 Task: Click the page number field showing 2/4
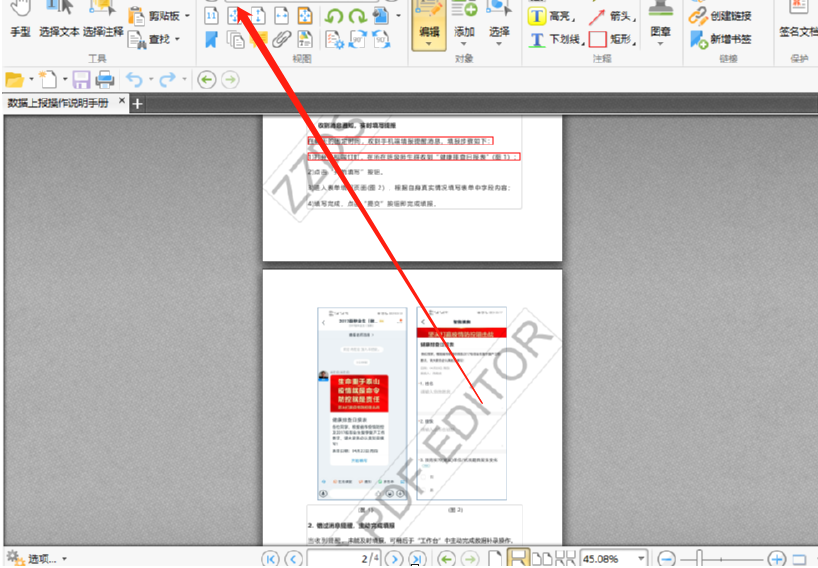[344, 559]
